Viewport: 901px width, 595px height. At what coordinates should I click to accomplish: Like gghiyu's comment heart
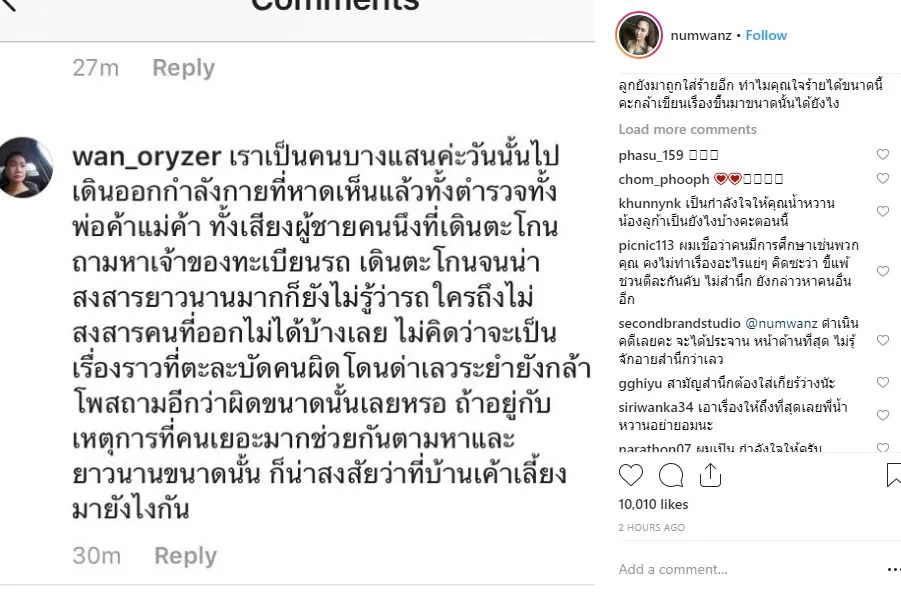click(x=883, y=382)
